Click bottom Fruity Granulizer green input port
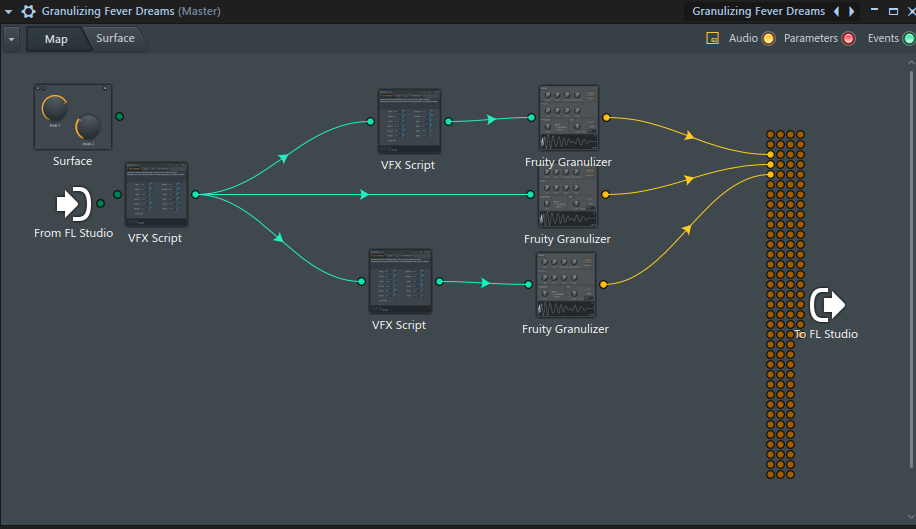Viewport: 916px width, 529px height. click(528, 284)
